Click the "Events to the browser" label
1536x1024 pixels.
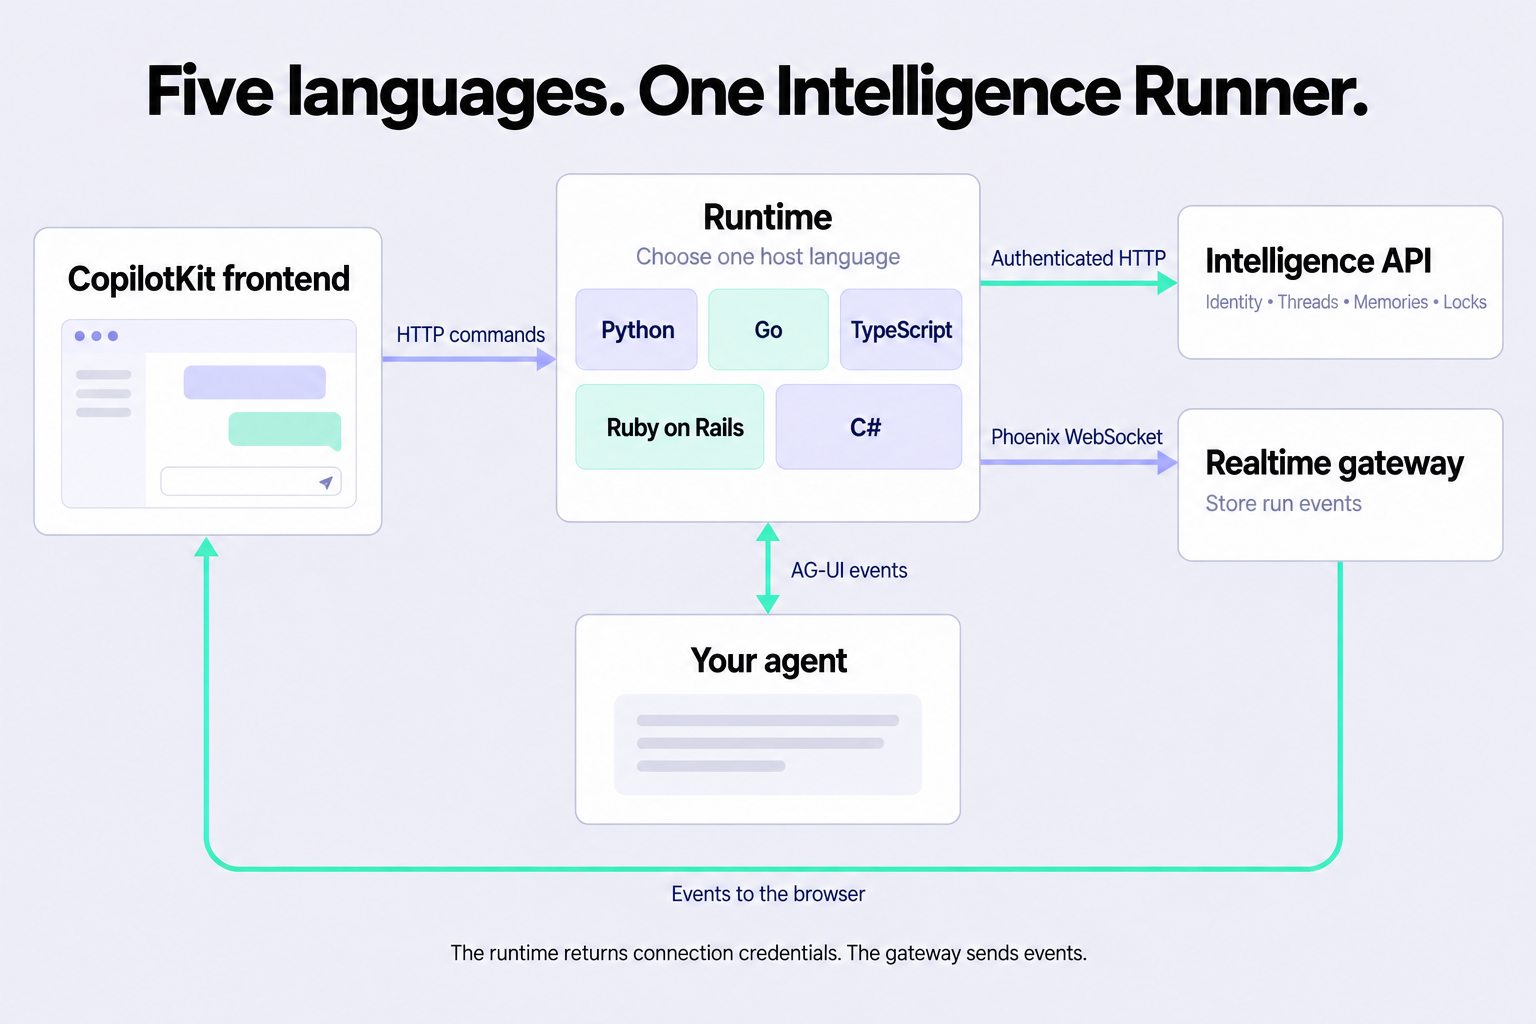(768, 894)
